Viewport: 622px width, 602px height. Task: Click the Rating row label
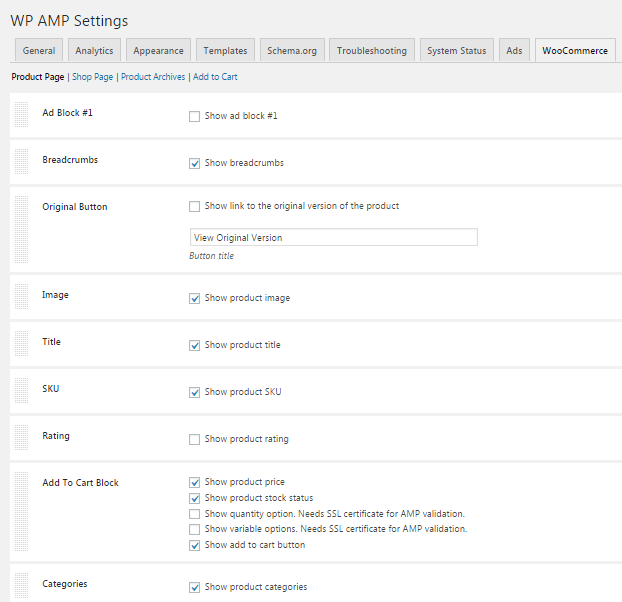pos(56,436)
